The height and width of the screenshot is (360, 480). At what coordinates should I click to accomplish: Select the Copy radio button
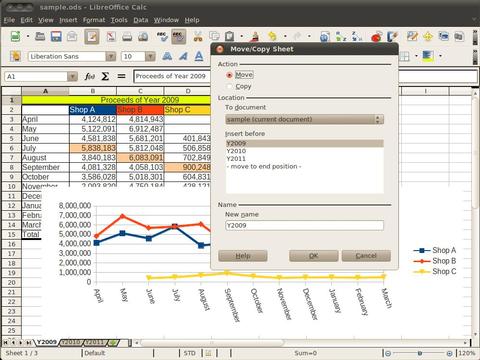coord(229,87)
